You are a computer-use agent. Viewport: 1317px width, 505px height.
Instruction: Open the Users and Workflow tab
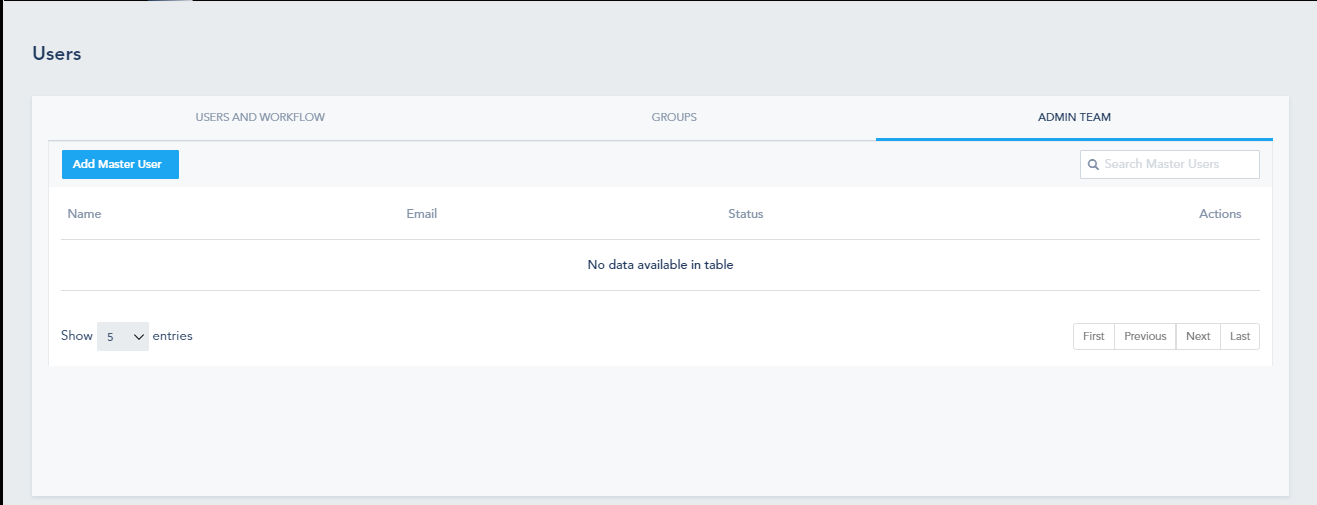tap(260, 117)
